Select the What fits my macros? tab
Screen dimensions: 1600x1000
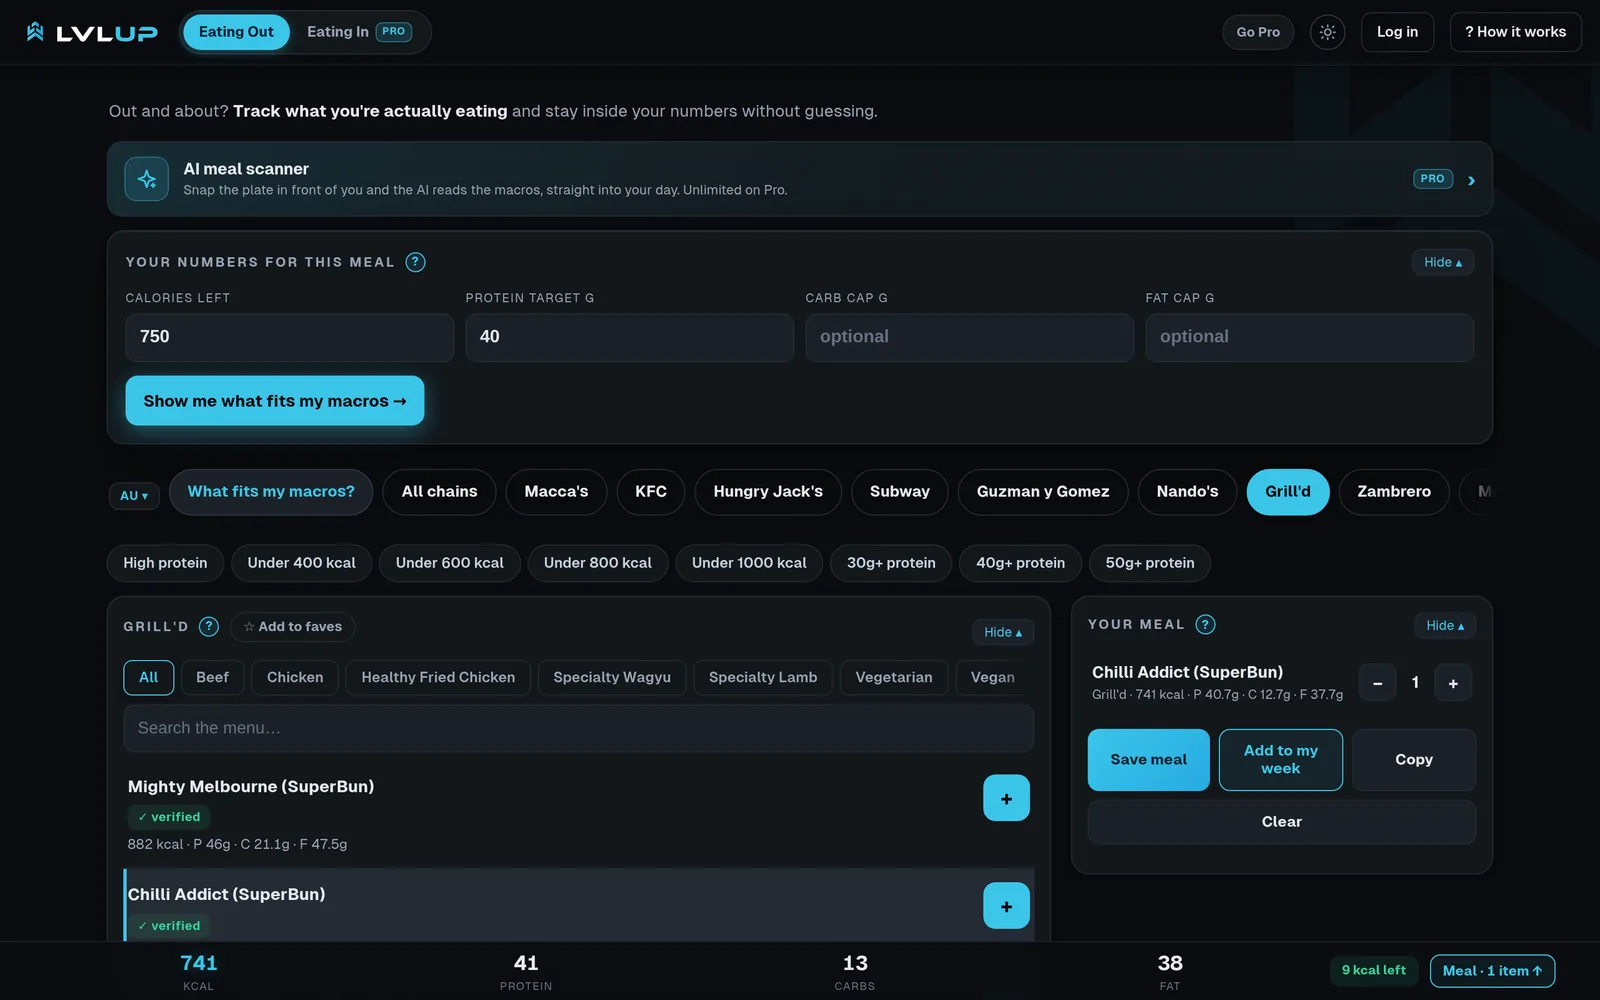pyautogui.click(x=271, y=492)
